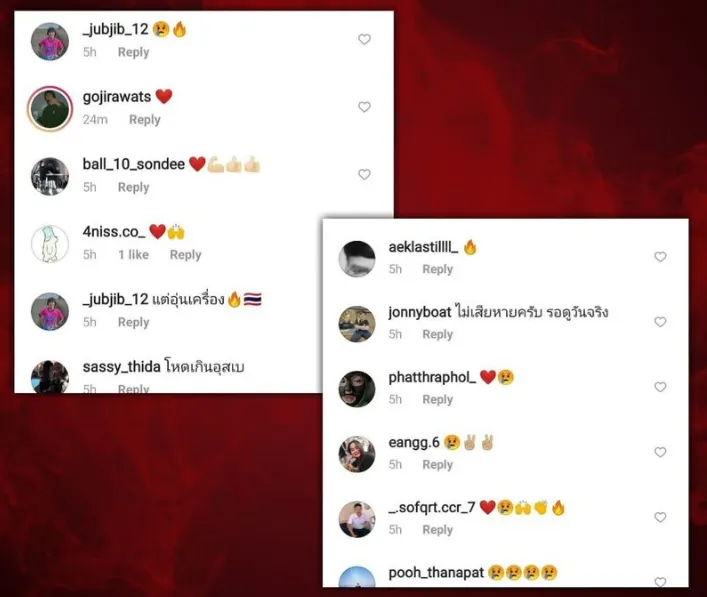View phatthraphol_ profile picture
The image size is (707, 597).
coord(357,389)
